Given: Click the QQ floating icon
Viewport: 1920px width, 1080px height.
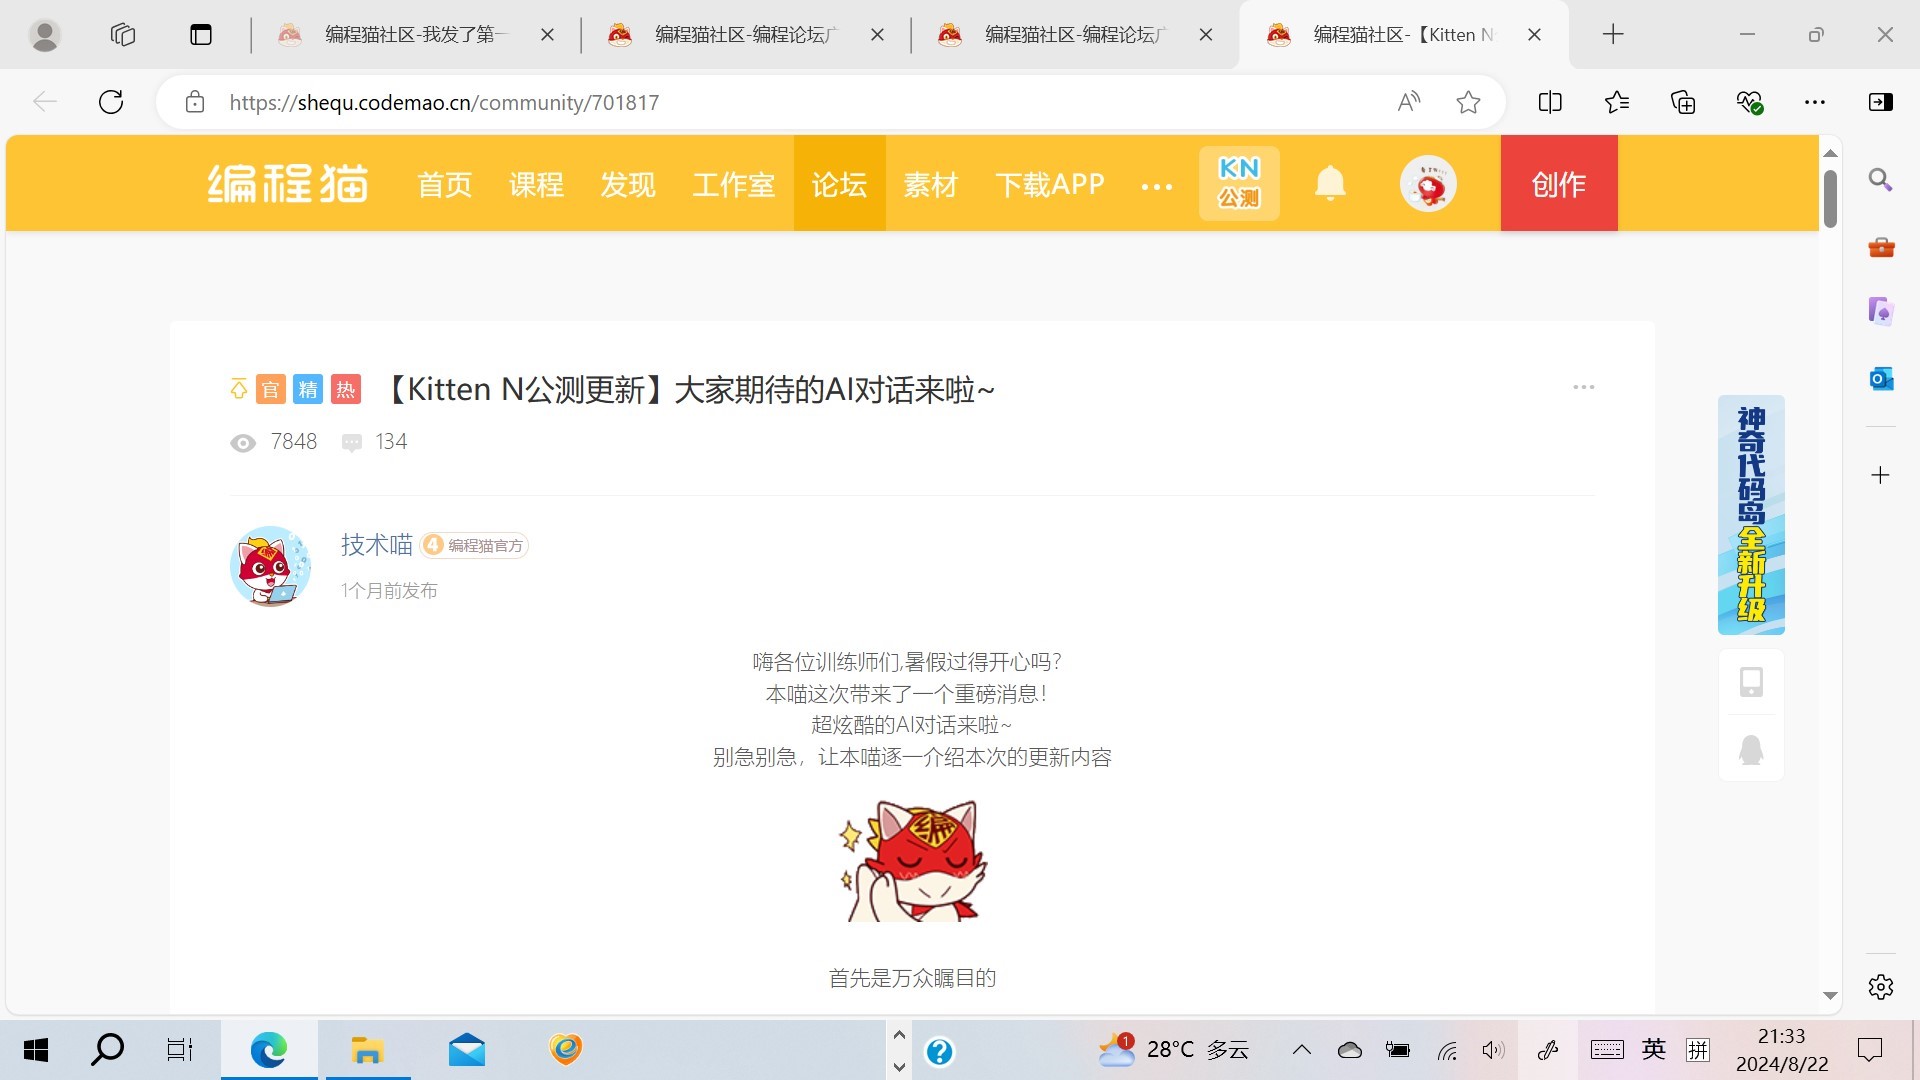Looking at the screenshot, I should tap(1751, 749).
